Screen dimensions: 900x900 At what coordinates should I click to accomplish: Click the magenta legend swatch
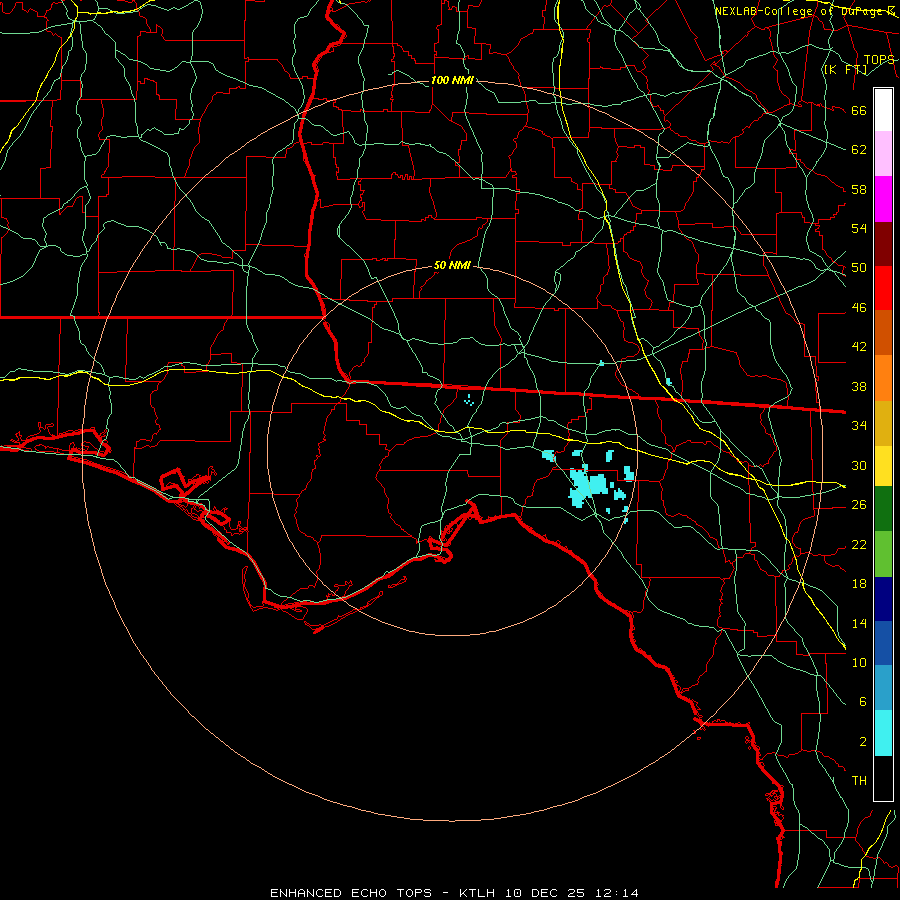coord(883,199)
